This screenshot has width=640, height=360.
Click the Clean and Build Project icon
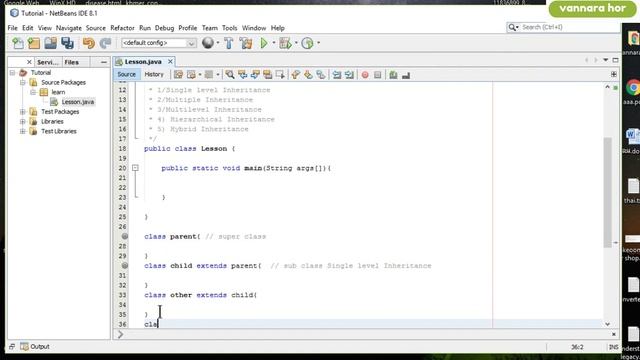pos(246,43)
